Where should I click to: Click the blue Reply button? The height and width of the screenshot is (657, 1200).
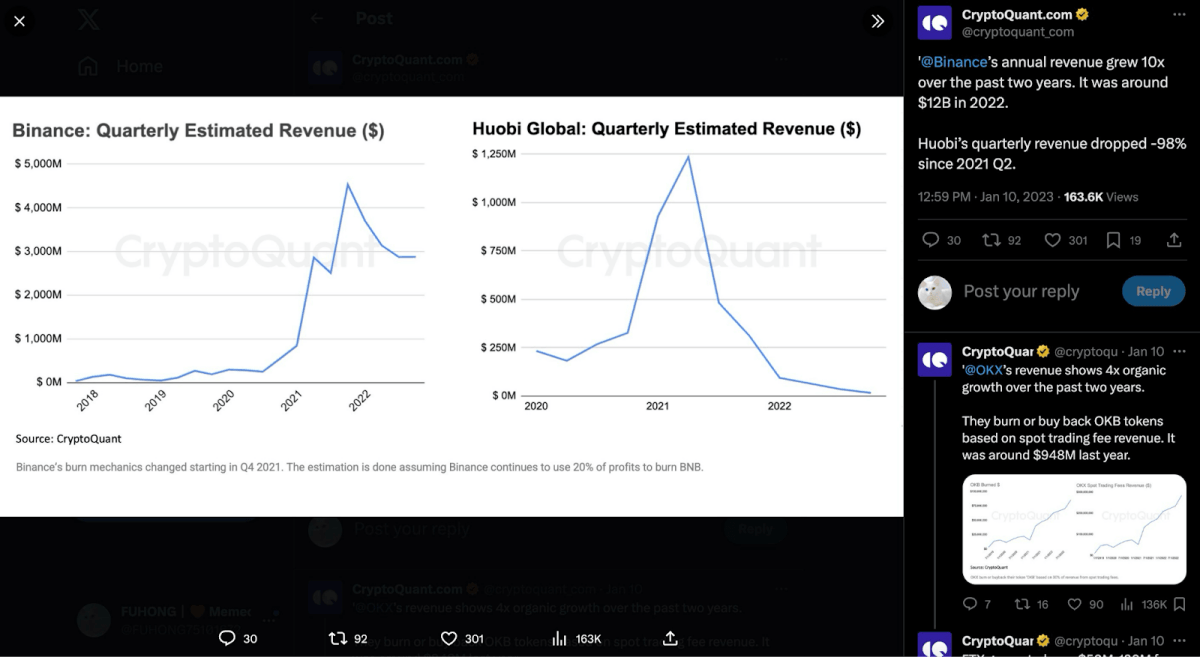(1153, 291)
